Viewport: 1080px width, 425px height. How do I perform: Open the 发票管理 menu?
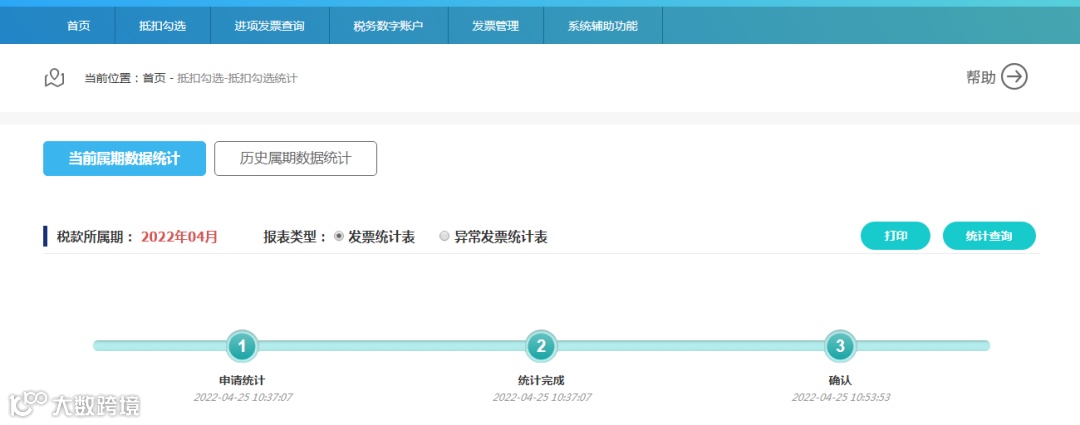[495, 26]
